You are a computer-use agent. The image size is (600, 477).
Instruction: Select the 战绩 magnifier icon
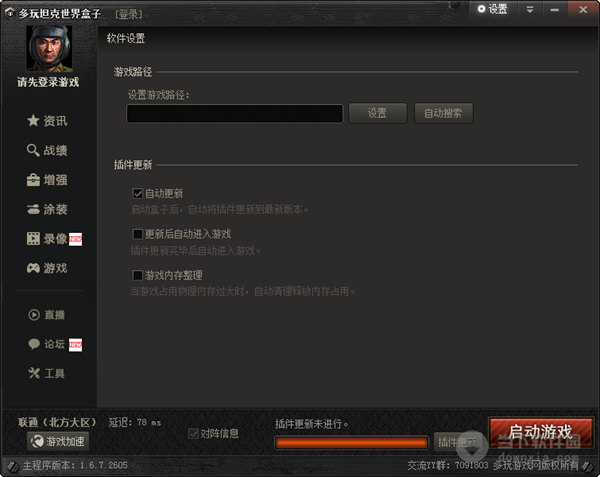click(33, 150)
